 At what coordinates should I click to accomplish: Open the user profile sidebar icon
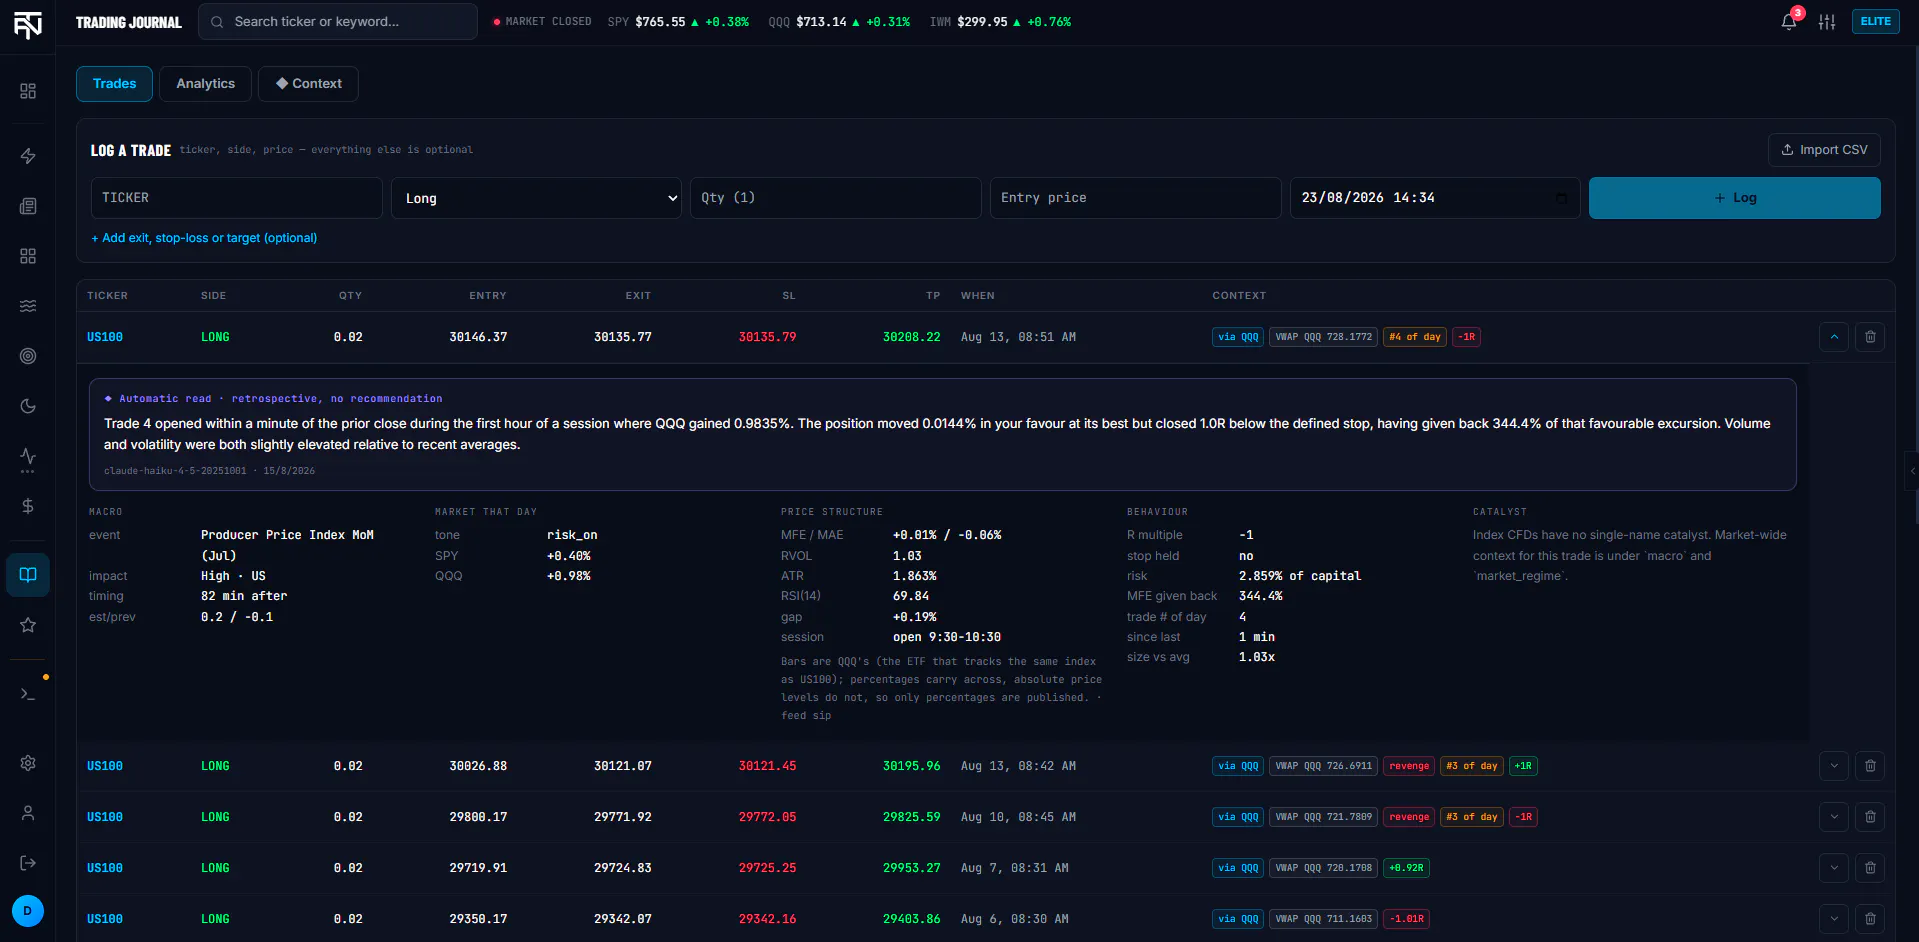click(28, 813)
